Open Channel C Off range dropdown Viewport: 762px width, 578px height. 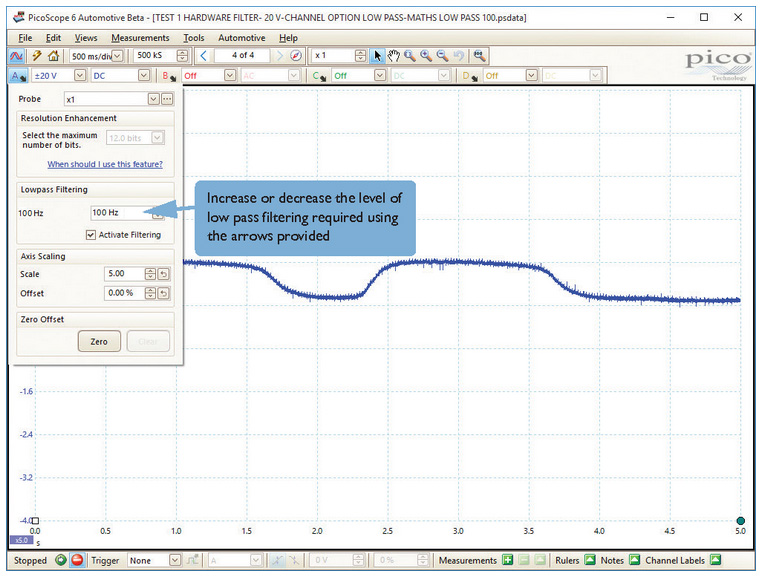coord(380,75)
